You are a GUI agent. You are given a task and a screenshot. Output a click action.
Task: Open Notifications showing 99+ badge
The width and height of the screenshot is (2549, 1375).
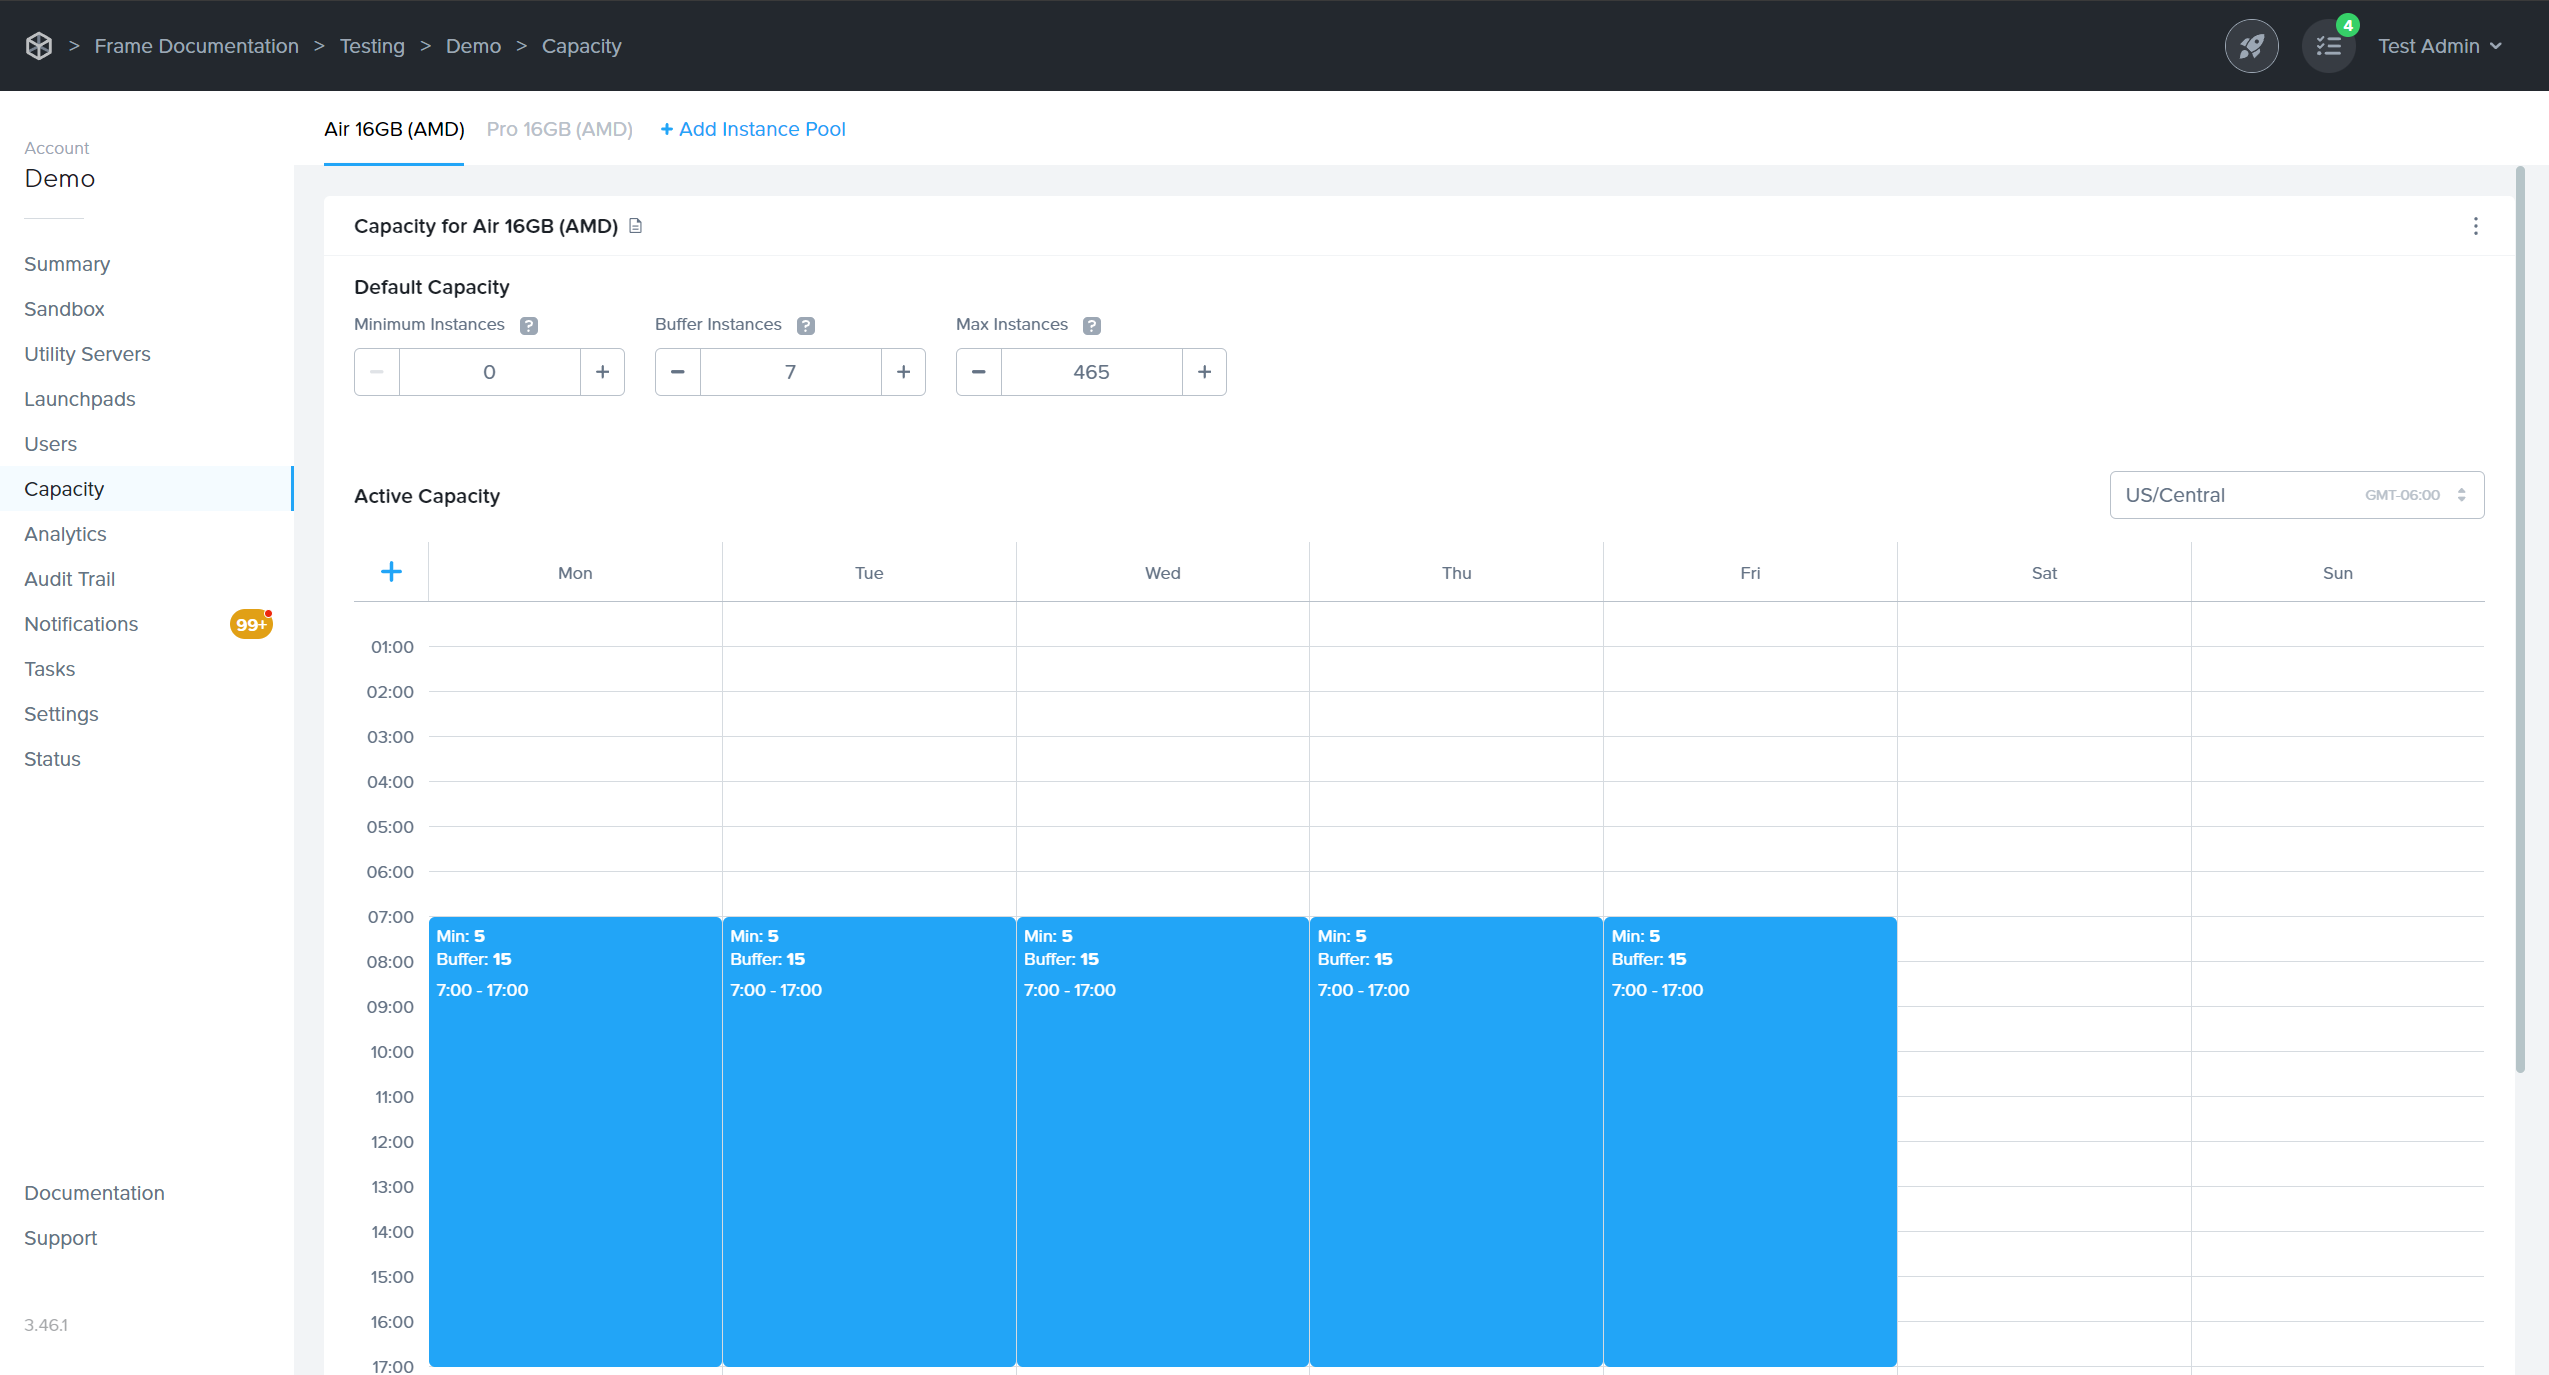pyautogui.click(x=81, y=623)
